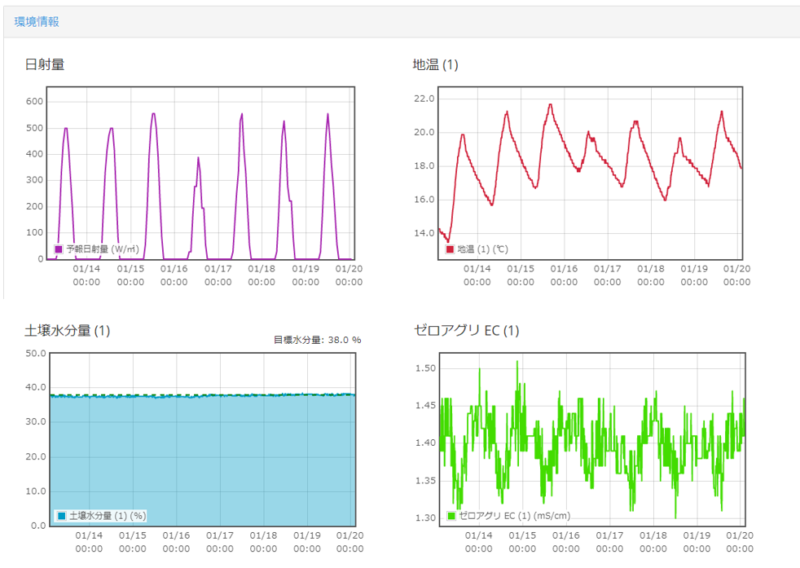Click the 14.0 y-axis value in 地温 chart

[x=424, y=233]
